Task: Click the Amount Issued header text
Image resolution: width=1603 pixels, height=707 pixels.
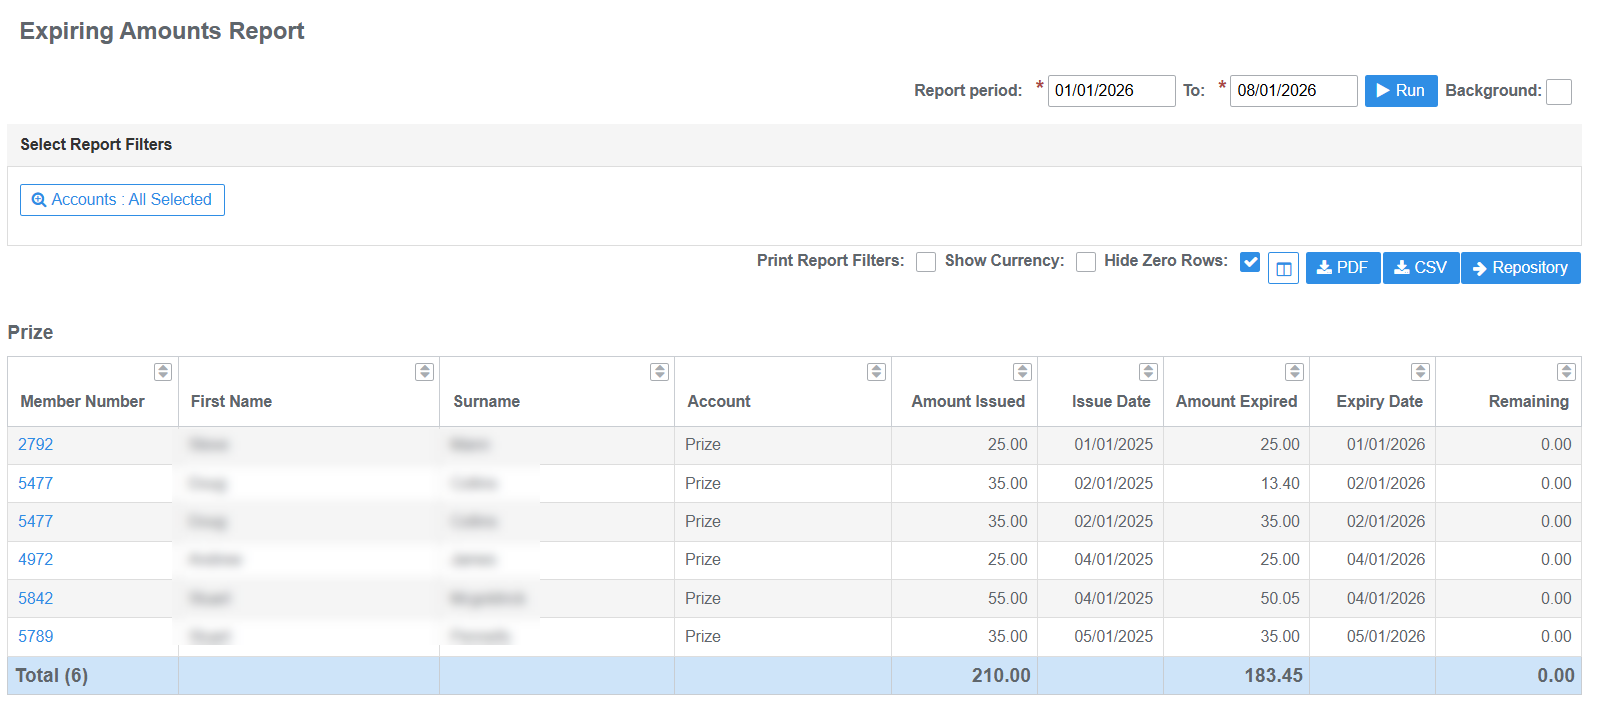Action: (968, 402)
